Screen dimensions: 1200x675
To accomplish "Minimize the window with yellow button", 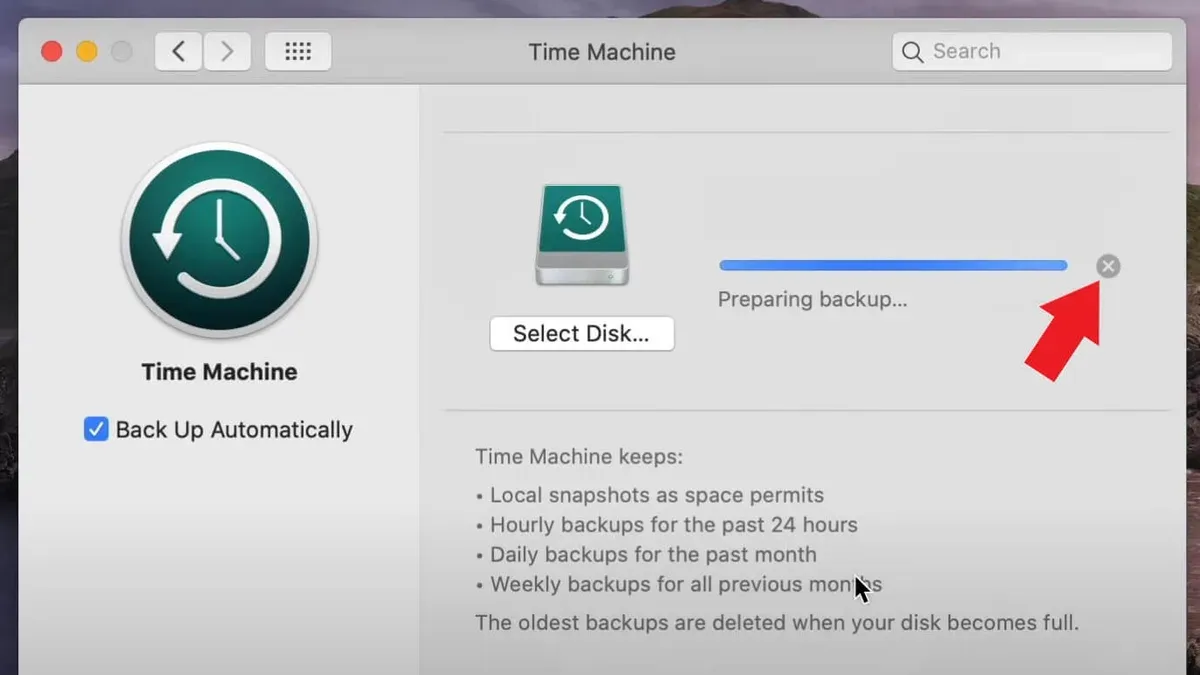I will (87, 51).
